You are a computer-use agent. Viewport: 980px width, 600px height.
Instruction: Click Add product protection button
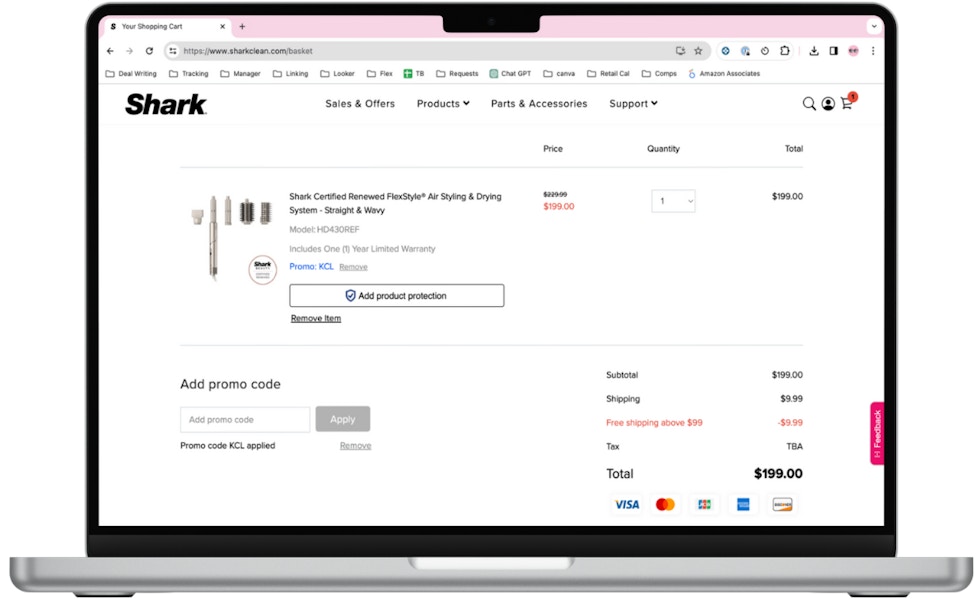tap(397, 296)
